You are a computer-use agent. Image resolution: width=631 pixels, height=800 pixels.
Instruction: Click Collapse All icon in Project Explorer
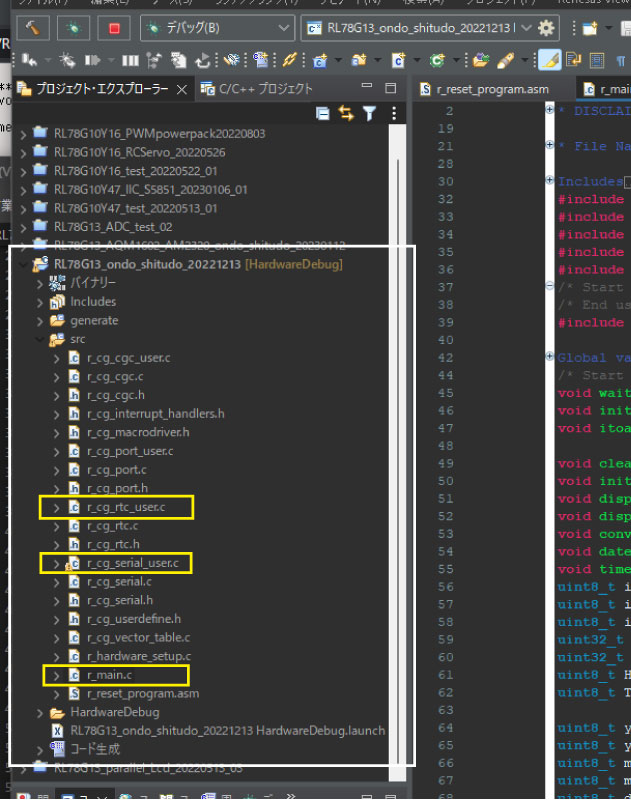coord(323,113)
